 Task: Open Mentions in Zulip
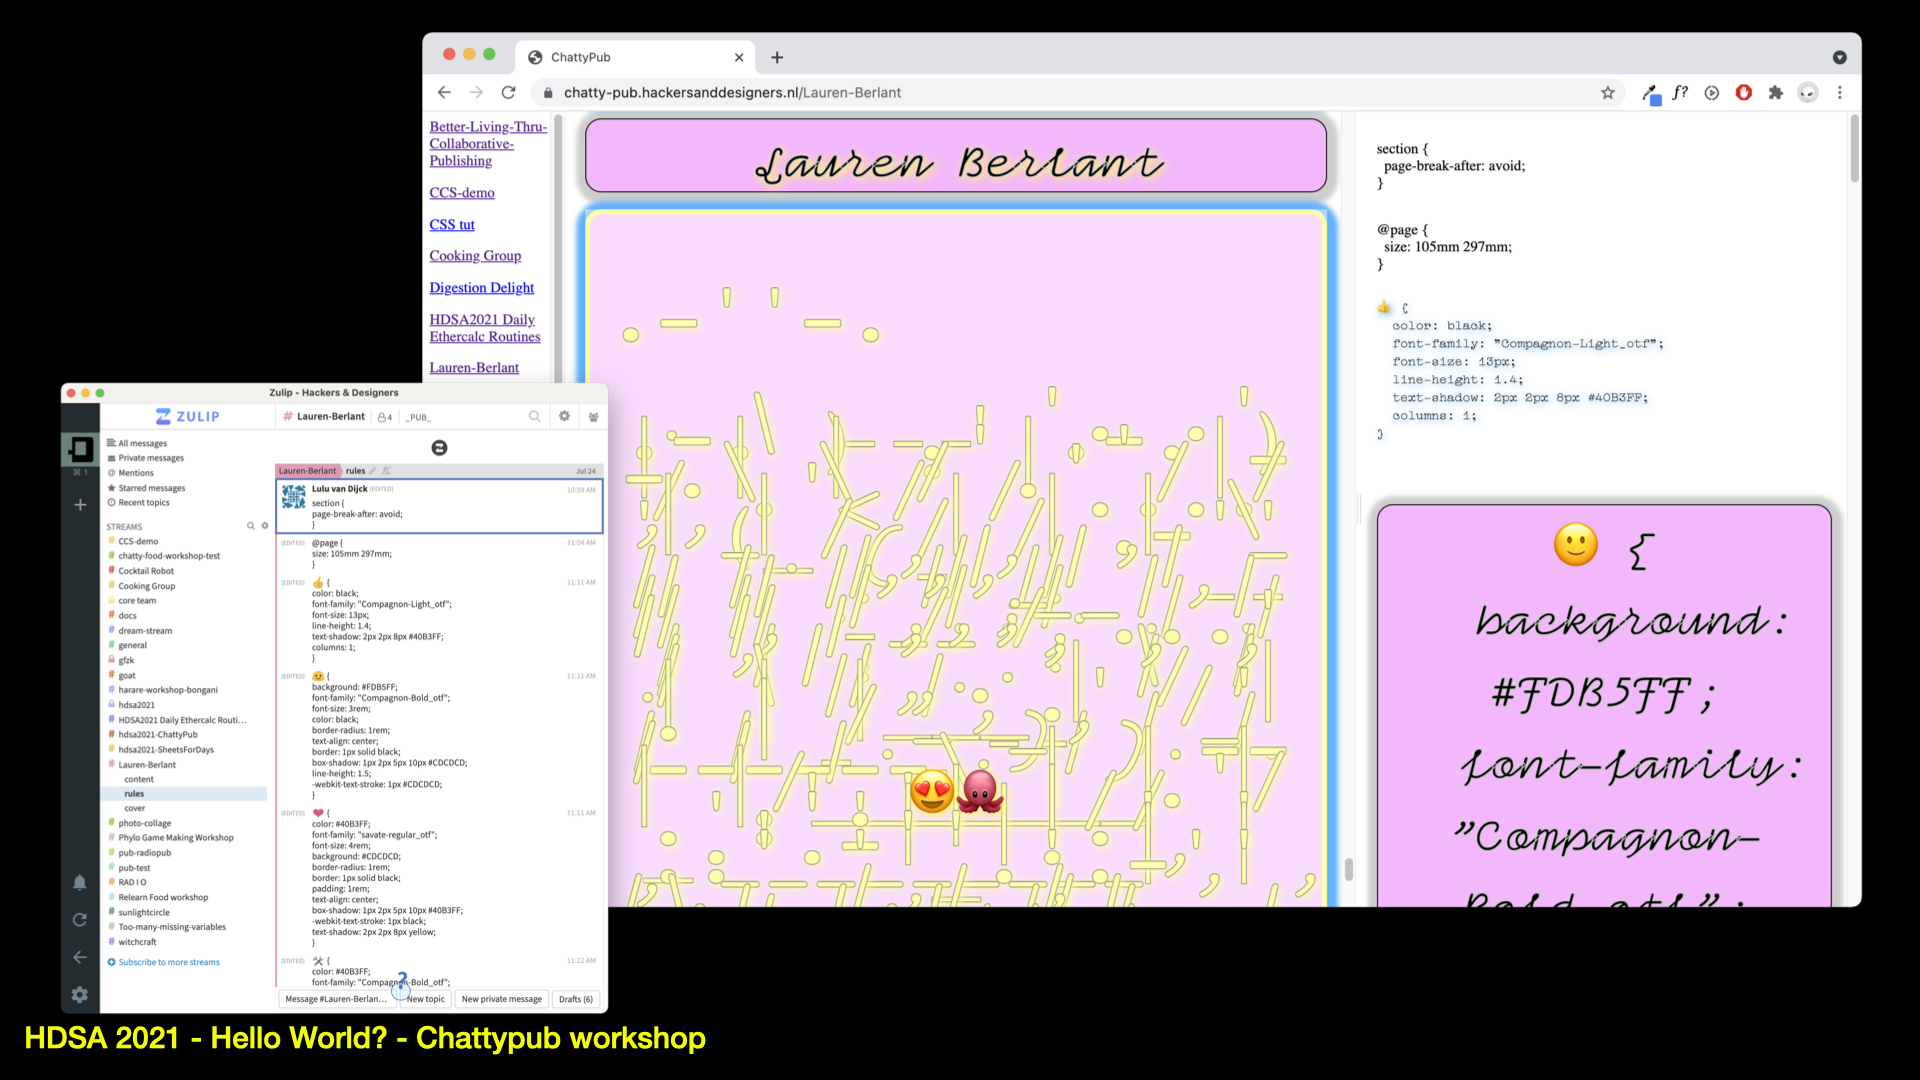point(135,473)
